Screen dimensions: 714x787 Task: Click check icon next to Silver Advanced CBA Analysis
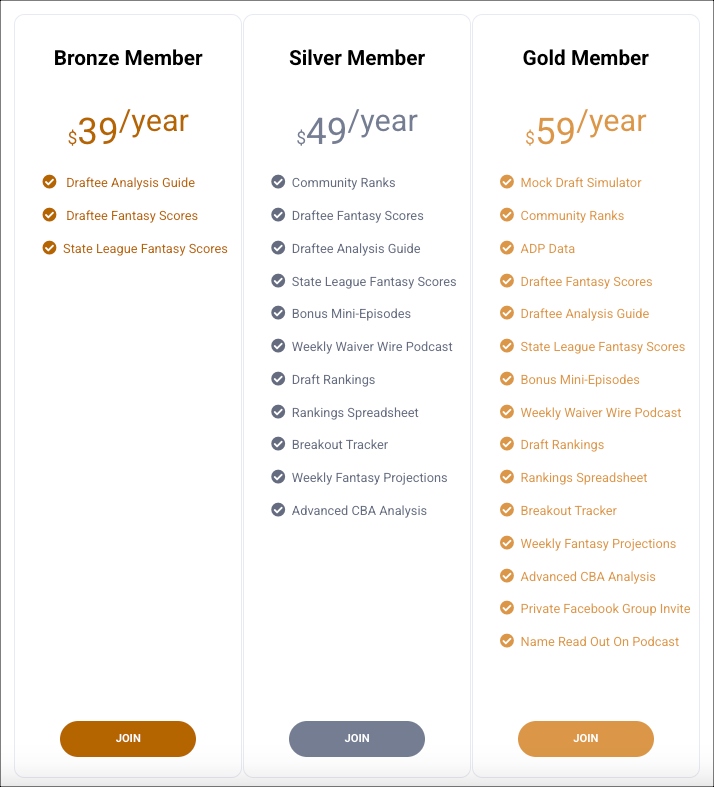click(x=278, y=510)
